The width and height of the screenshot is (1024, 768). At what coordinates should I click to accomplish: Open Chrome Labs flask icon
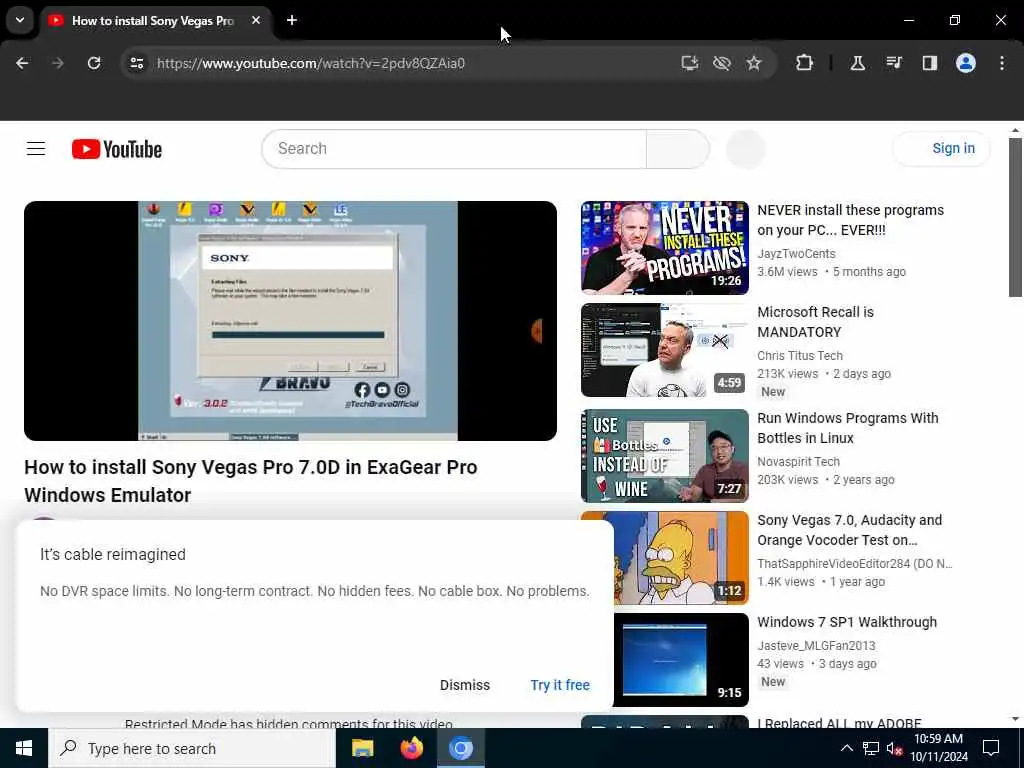[x=857, y=63]
